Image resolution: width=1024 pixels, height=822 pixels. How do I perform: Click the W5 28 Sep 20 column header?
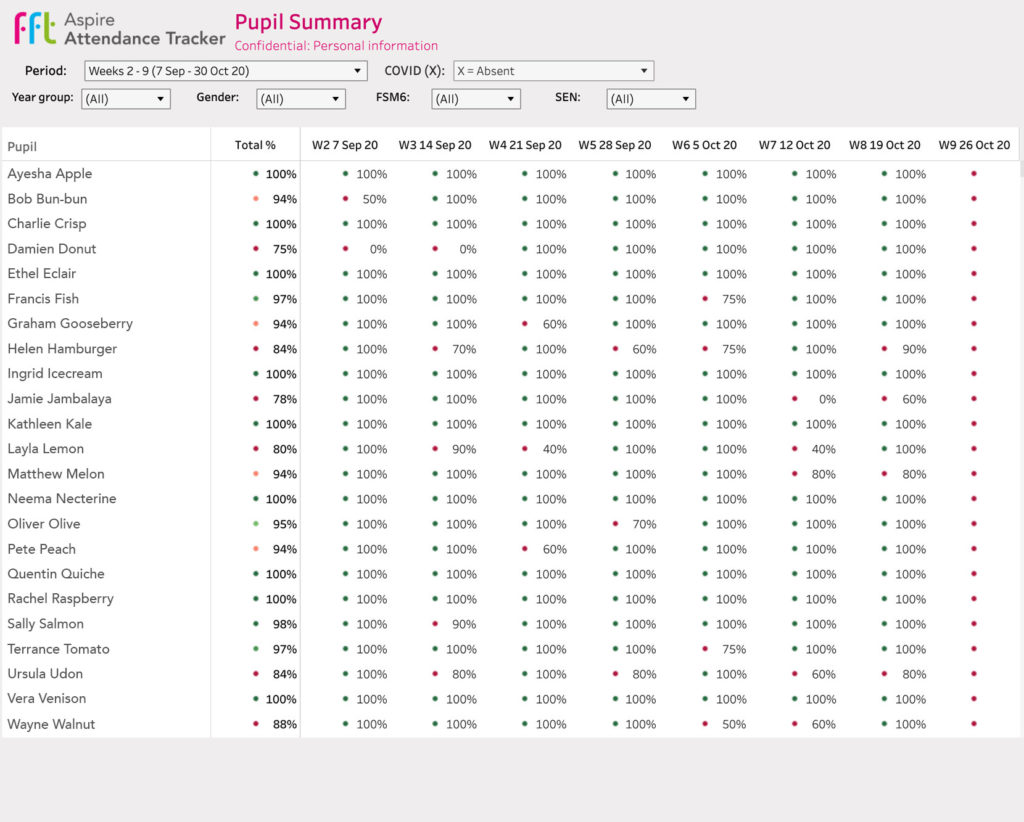coord(614,145)
